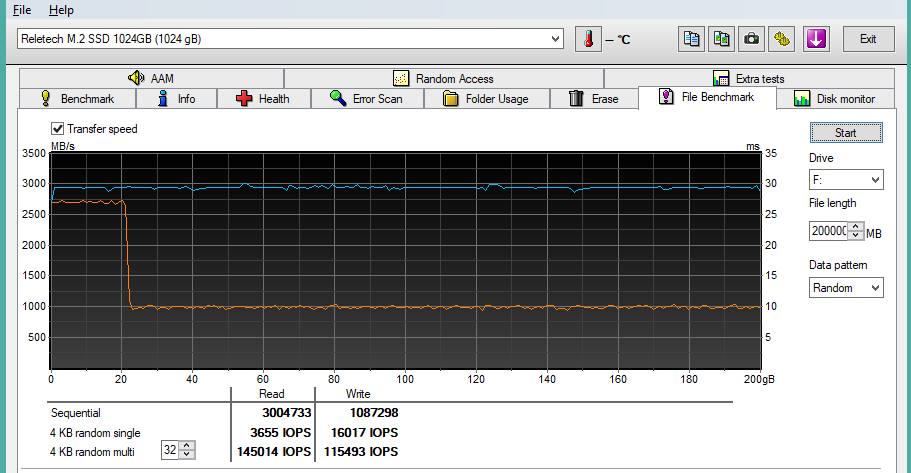Open the File menu
This screenshot has width=911, height=473.
[22, 10]
